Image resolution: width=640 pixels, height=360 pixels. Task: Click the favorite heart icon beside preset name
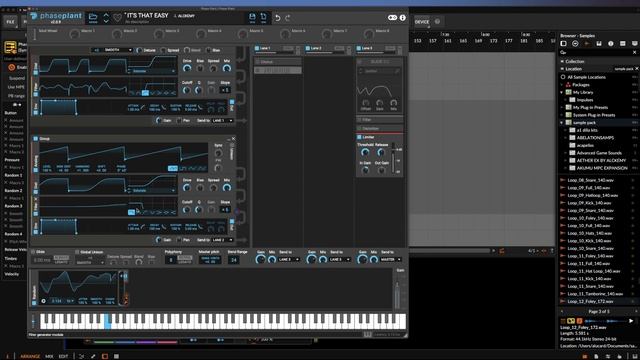pyautogui.click(x=118, y=18)
